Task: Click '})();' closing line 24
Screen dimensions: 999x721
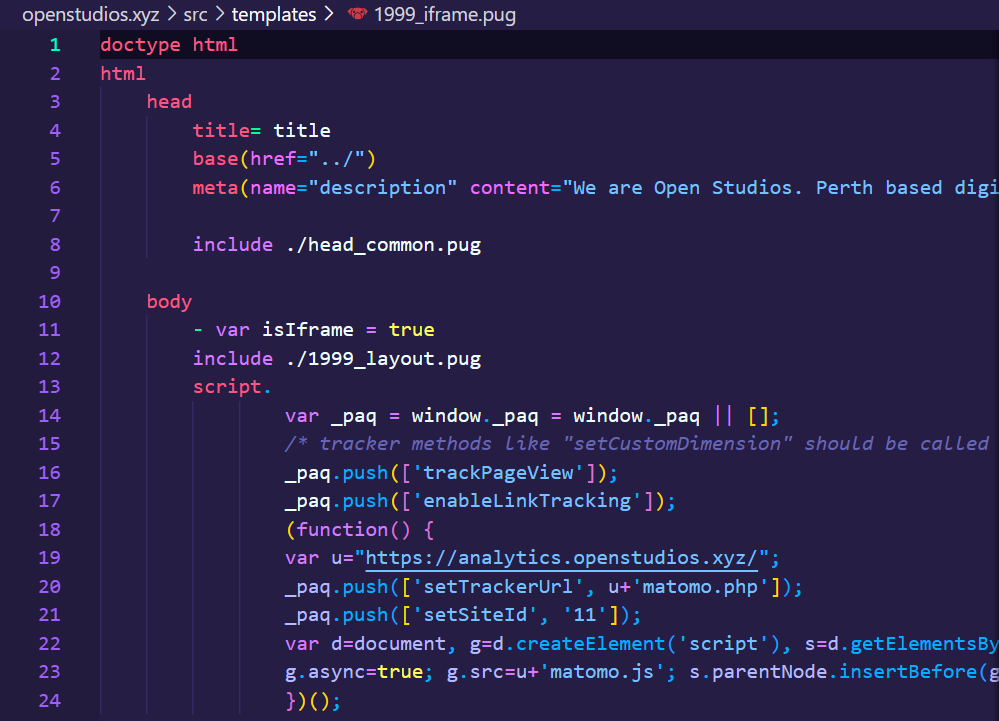Action: (x=313, y=701)
